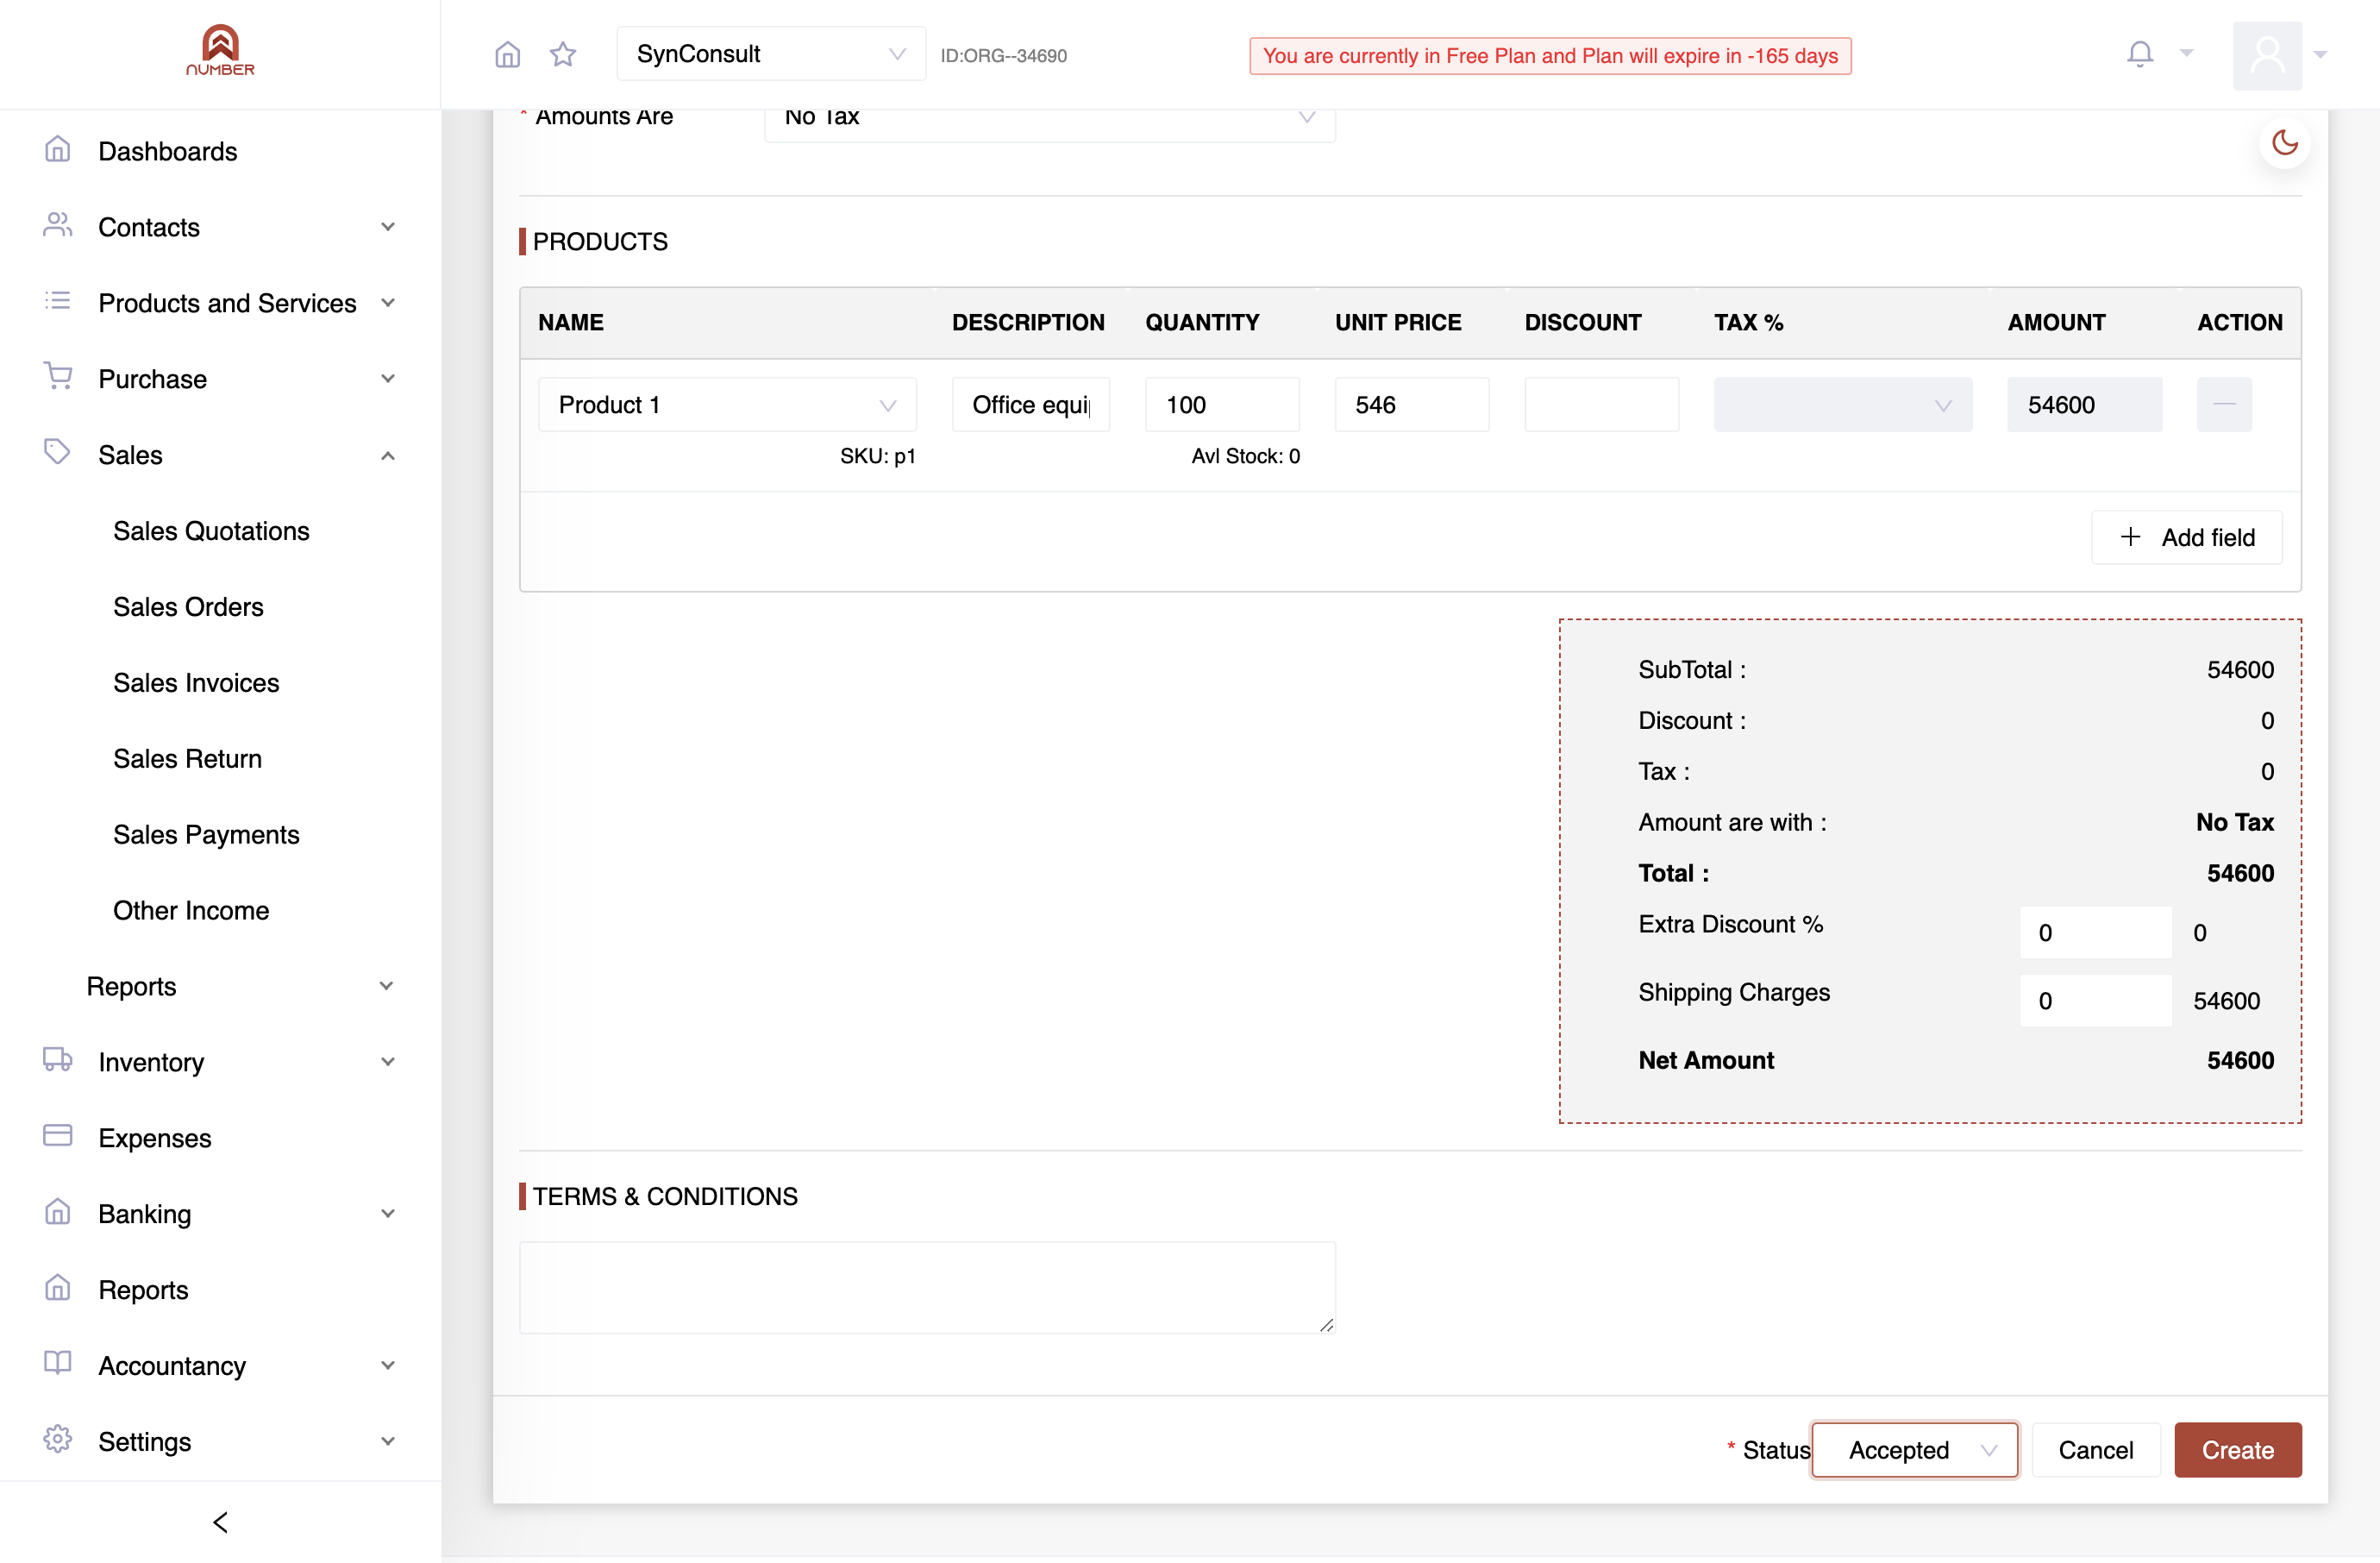Open the Amounts Are No Tax dropdown
This screenshot has height=1563, width=2380.
(x=1049, y=118)
